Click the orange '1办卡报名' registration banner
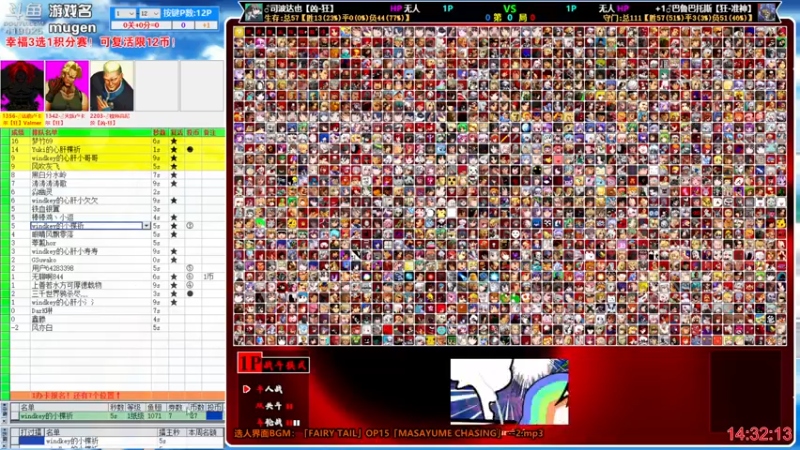800x450 pixels. click(x=117, y=395)
